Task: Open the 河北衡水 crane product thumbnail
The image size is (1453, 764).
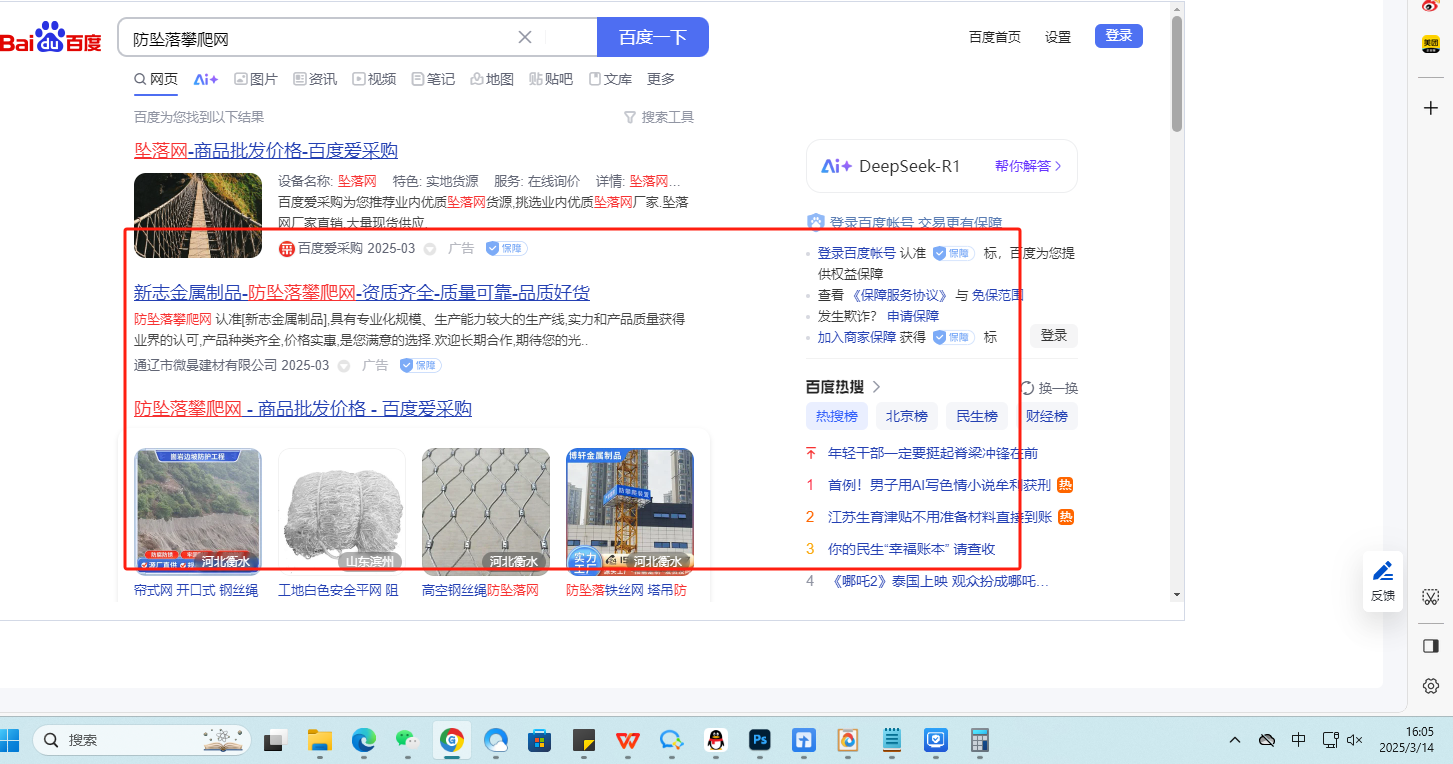Action: click(x=630, y=510)
